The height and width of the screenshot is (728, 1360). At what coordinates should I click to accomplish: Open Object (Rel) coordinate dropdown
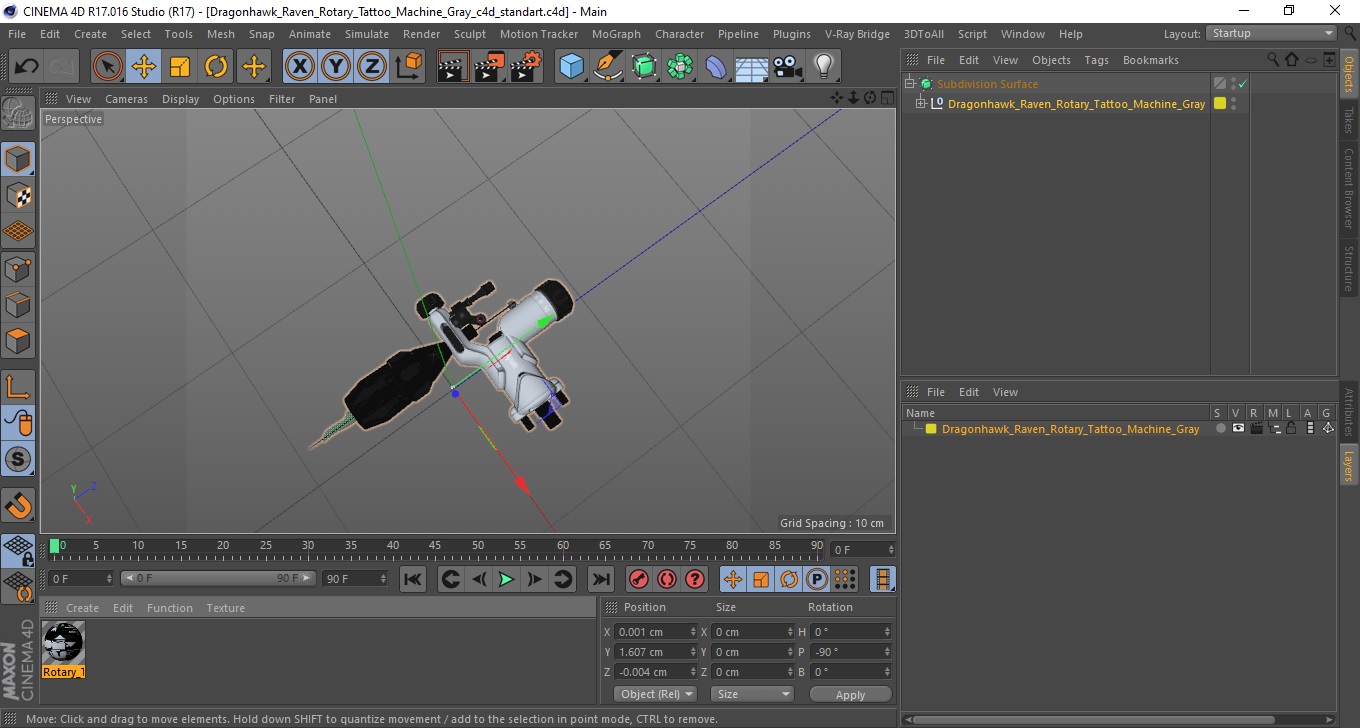[656, 694]
